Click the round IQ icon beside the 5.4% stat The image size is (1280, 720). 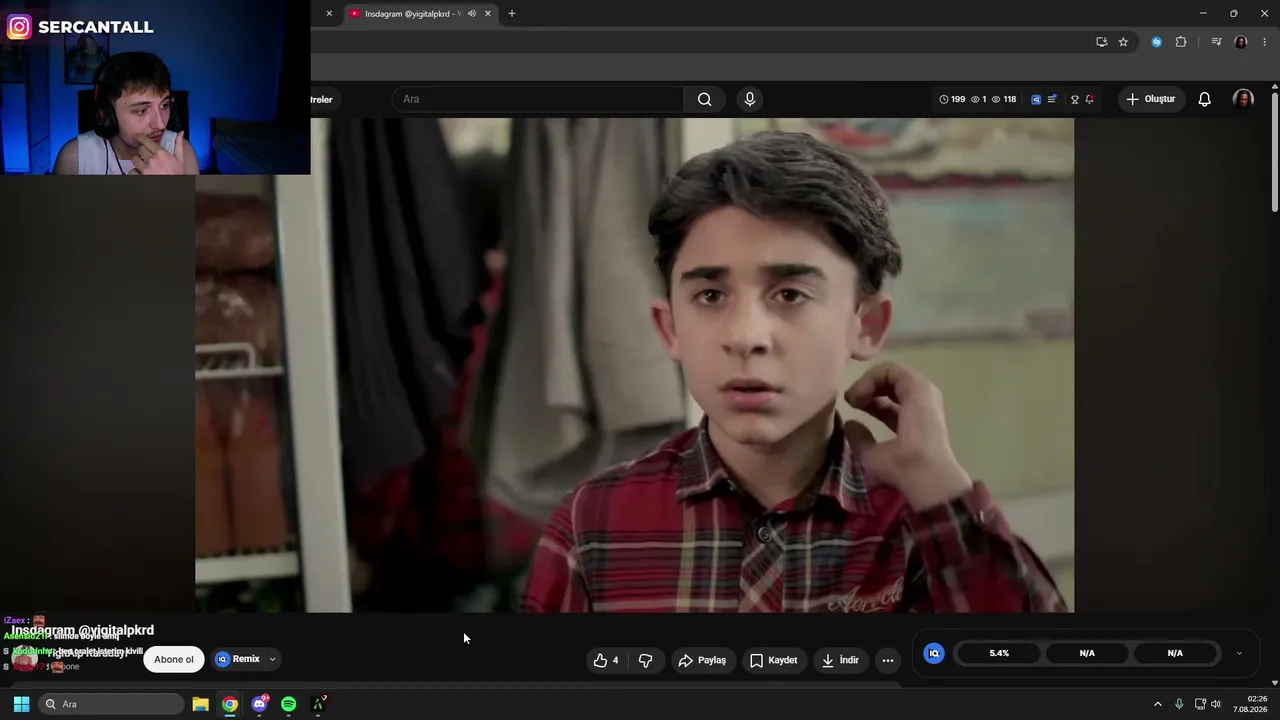coord(934,653)
